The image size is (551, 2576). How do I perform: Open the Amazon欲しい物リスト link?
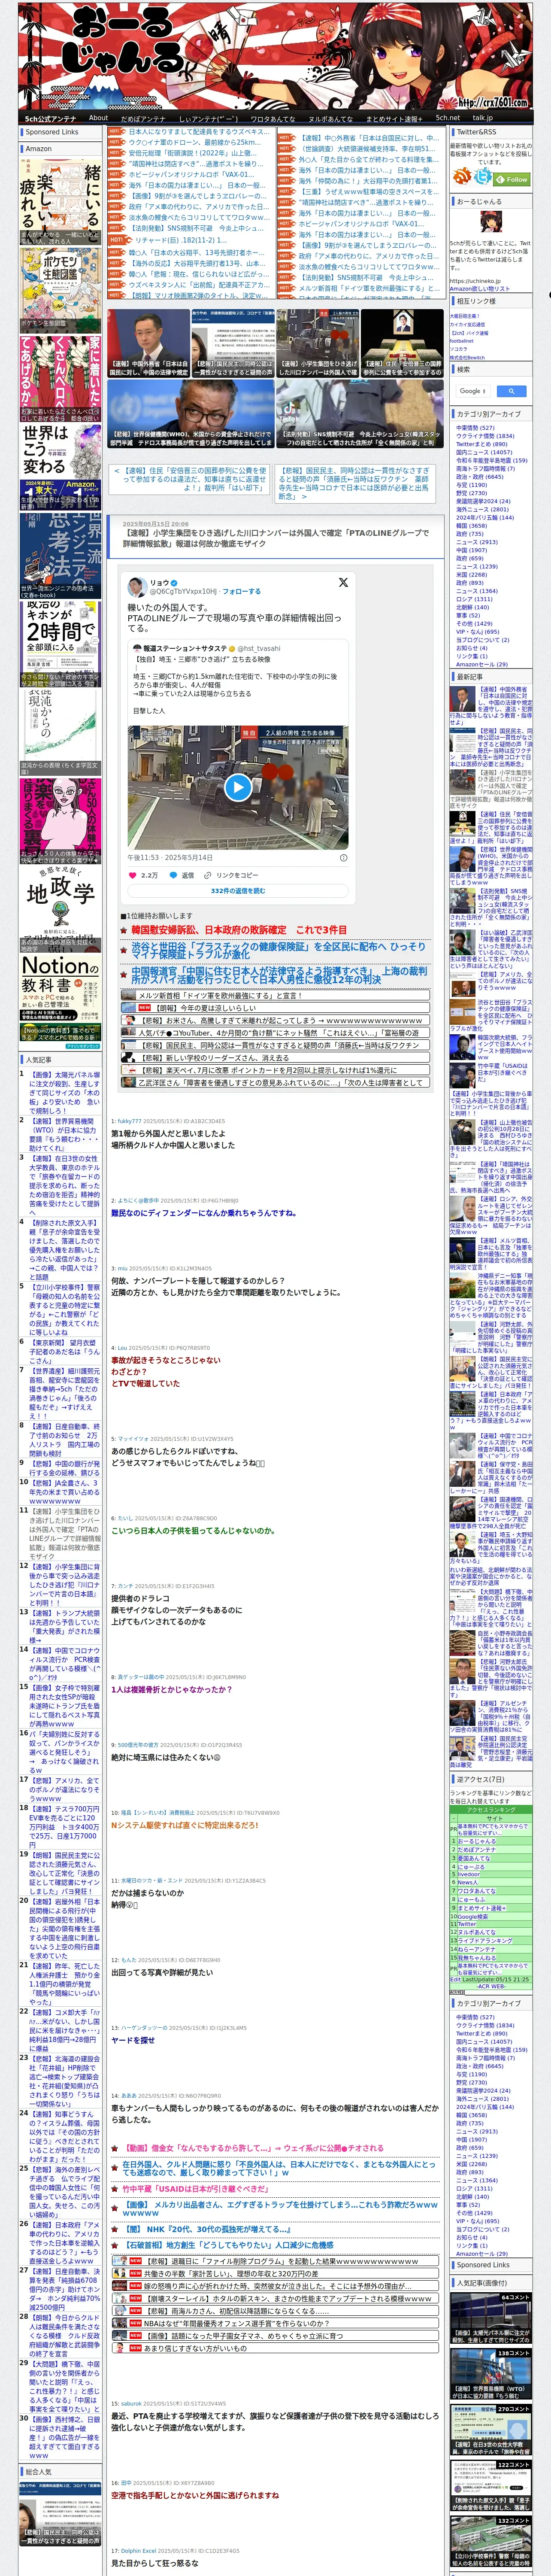tap(480, 289)
